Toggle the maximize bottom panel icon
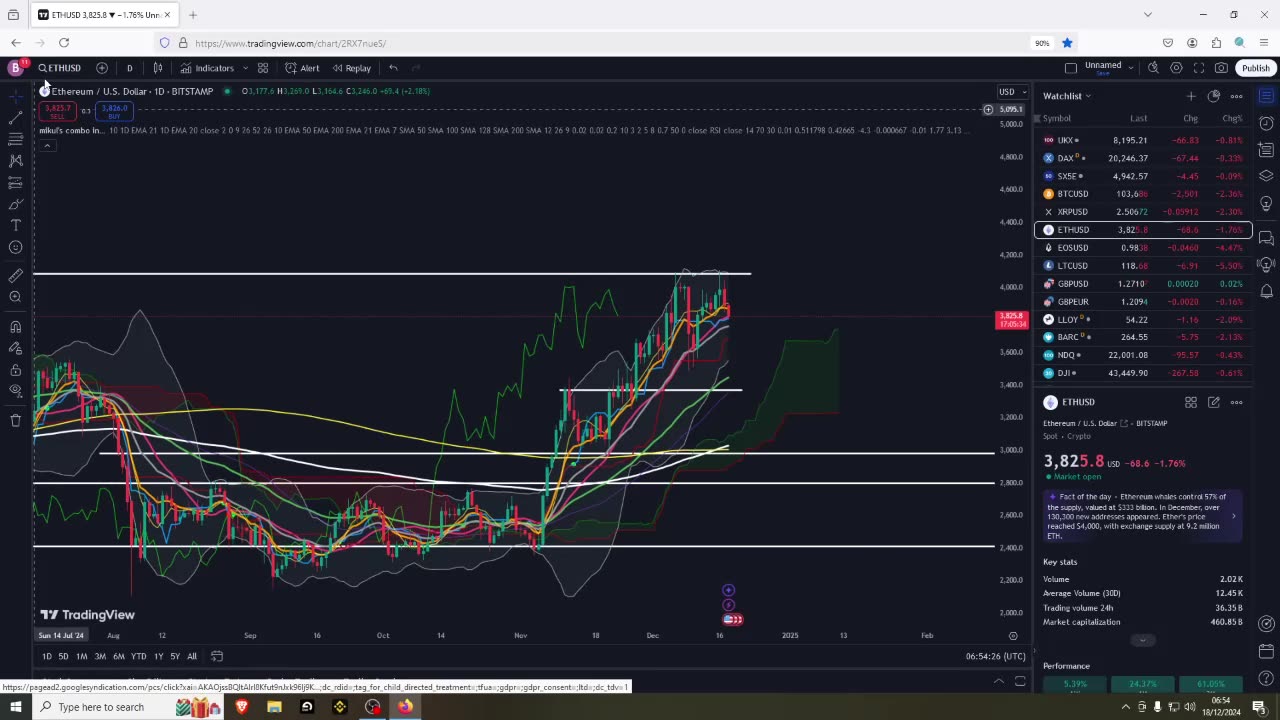1280x720 pixels. [x=1020, y=682]
